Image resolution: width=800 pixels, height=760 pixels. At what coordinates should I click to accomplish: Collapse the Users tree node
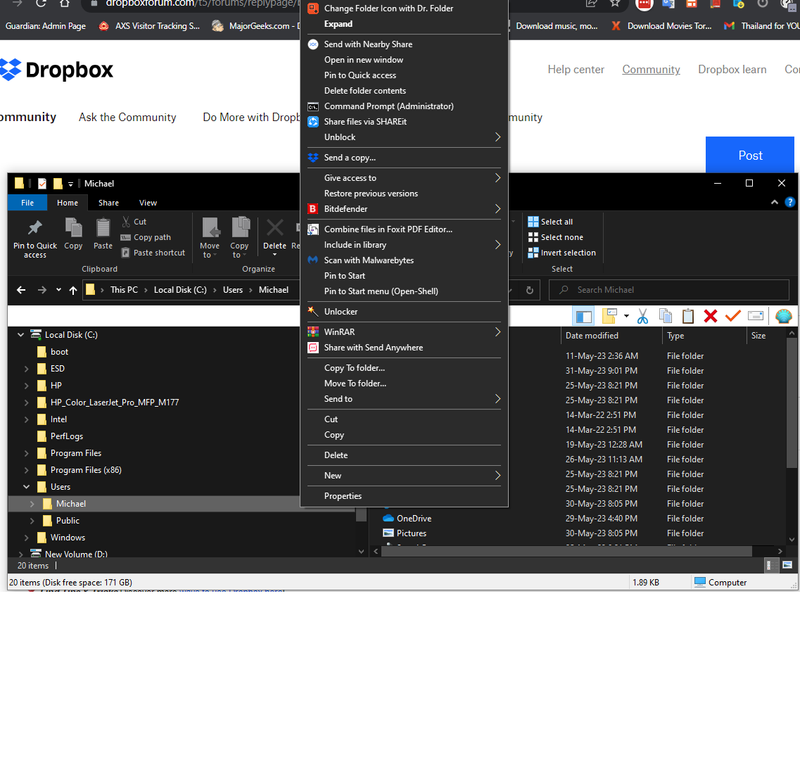coord(27,487)
